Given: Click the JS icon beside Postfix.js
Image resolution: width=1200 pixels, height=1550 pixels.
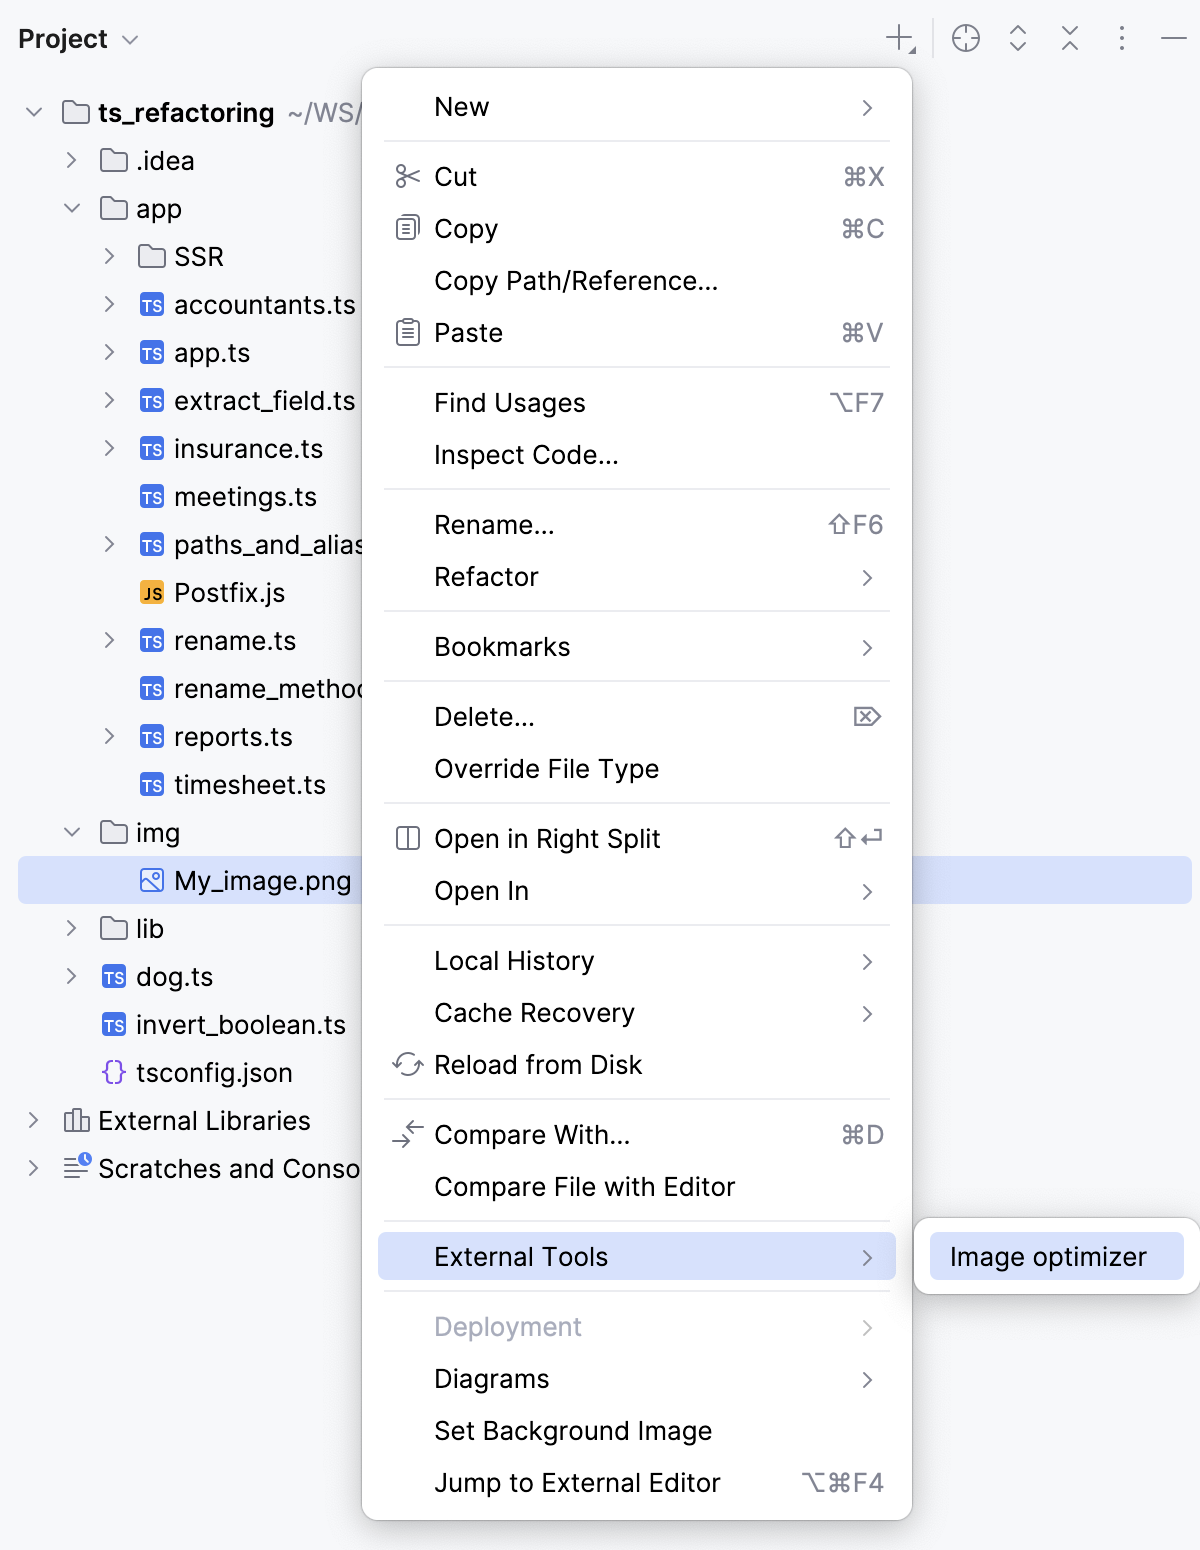Looking at the screenshot, I should [151, 592].
